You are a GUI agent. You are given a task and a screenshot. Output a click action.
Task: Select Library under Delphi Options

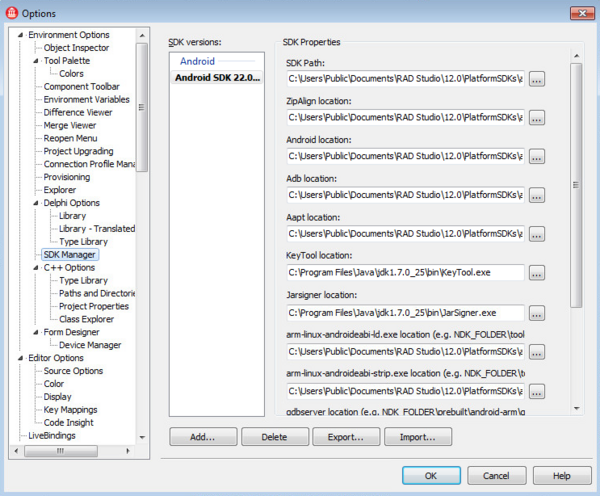72,216
